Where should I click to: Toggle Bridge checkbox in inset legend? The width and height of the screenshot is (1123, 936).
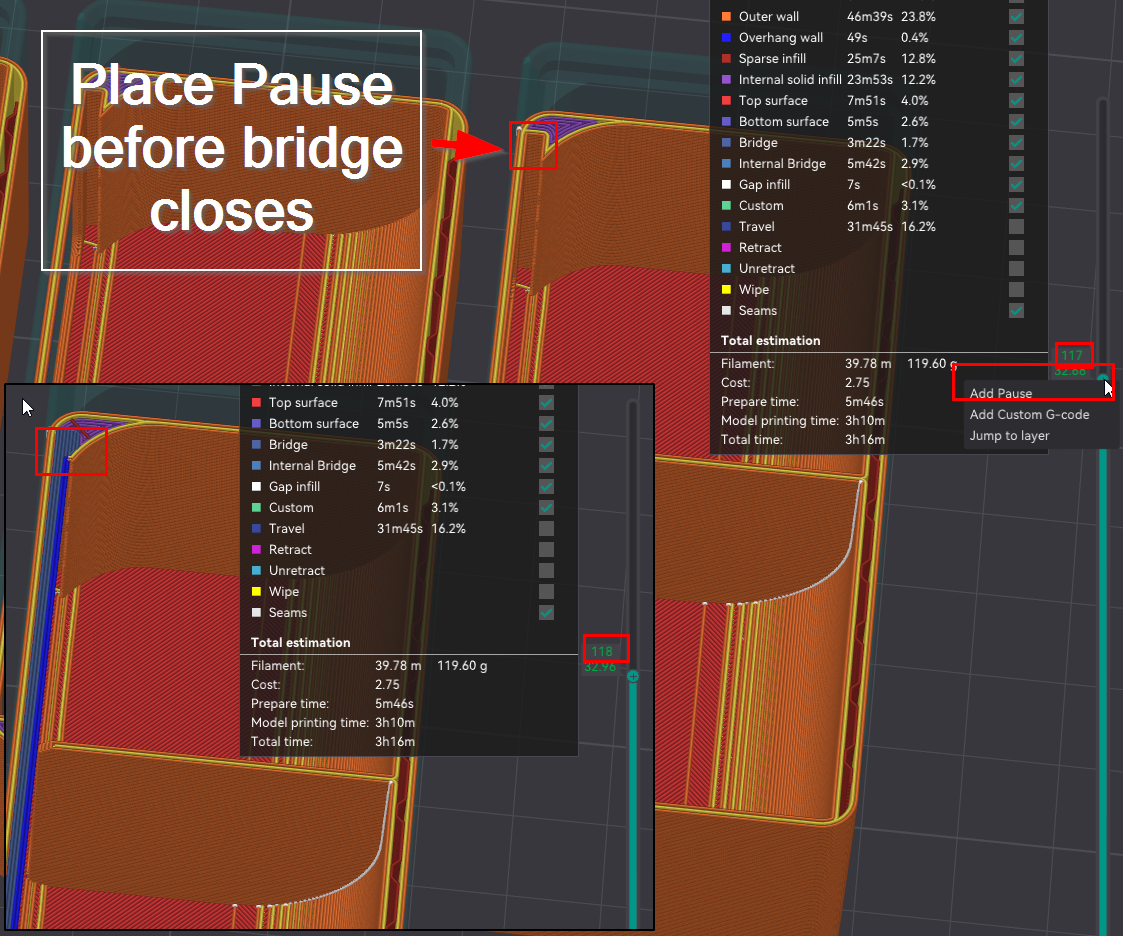coord(546,445)
